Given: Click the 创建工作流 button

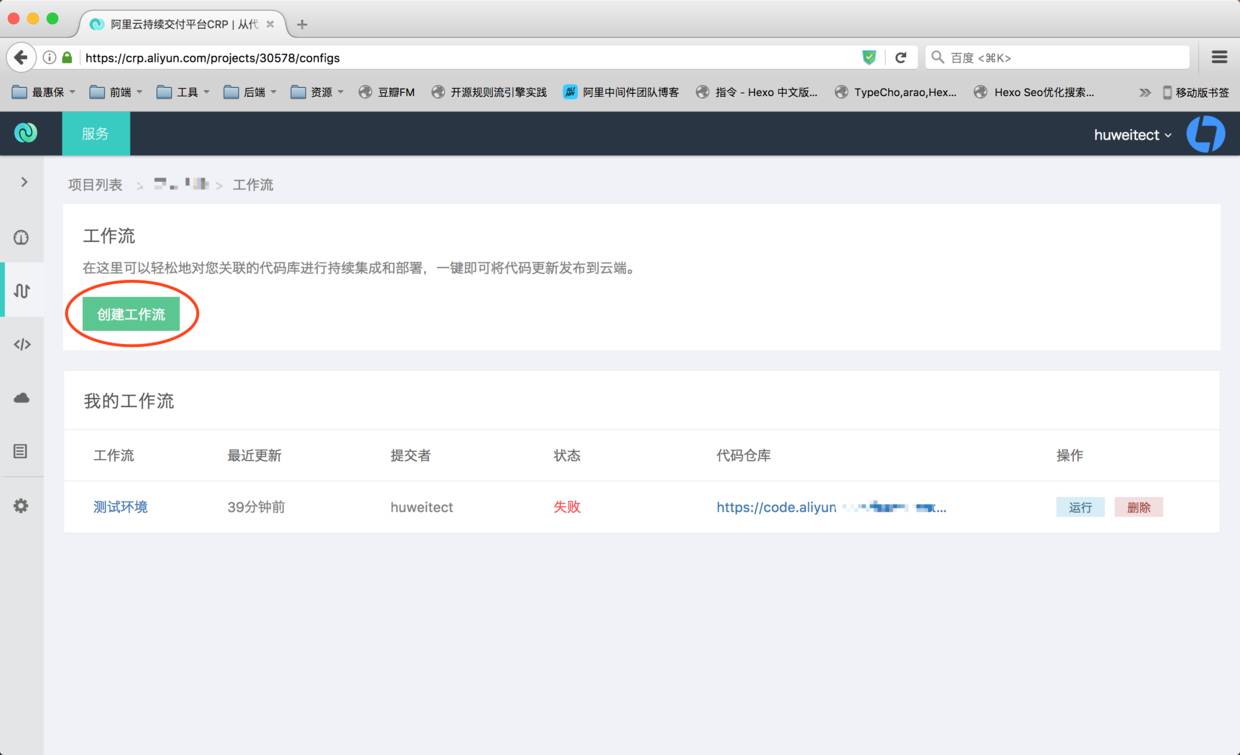Looking at the screenshot, I should coord(131,314).
